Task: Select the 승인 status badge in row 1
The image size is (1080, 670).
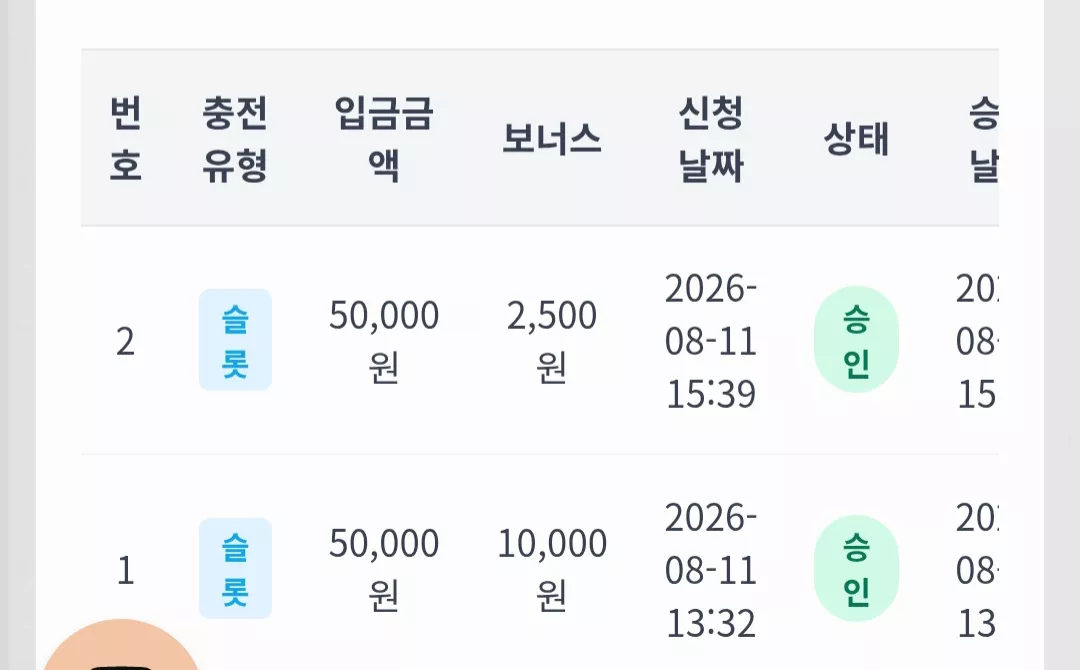Action: [x=856, y=568]
